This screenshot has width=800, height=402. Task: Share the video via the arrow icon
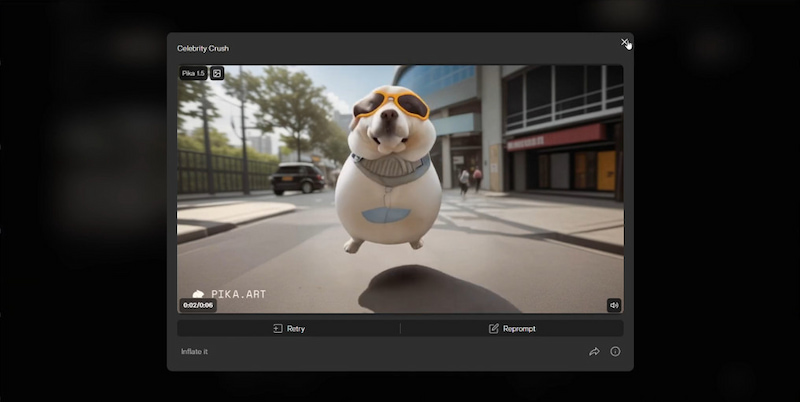pos(594,352)
